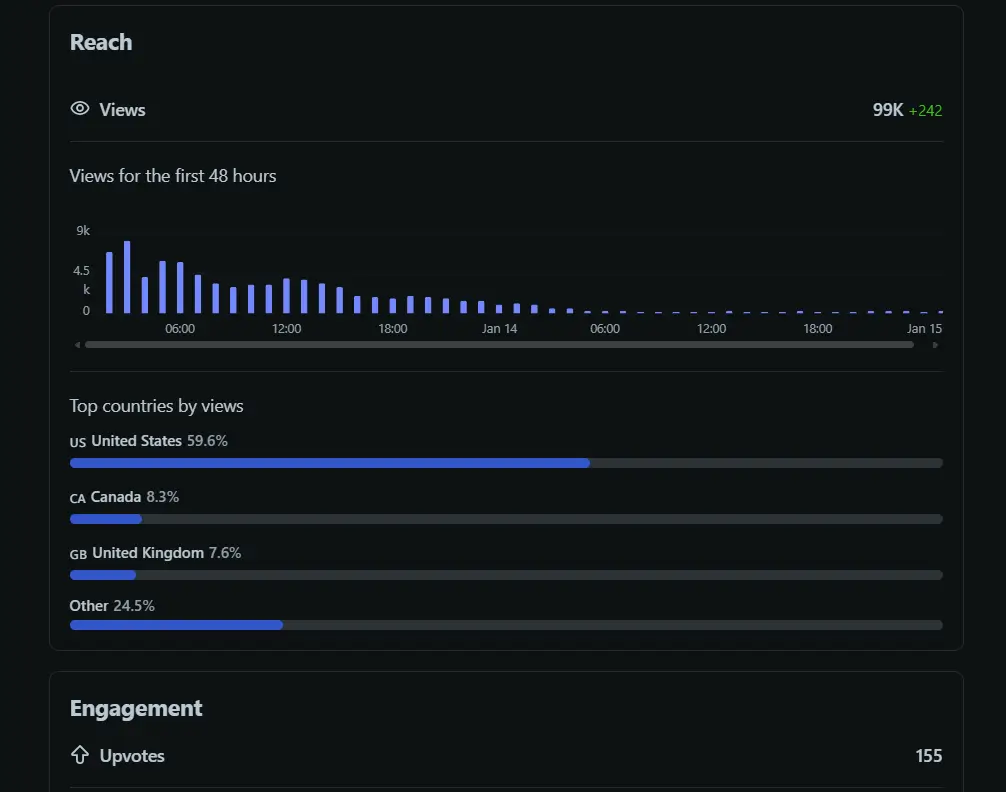The image size is (1006, 792).
Task: Click the green +242 views change
Action: pos(925,111)
